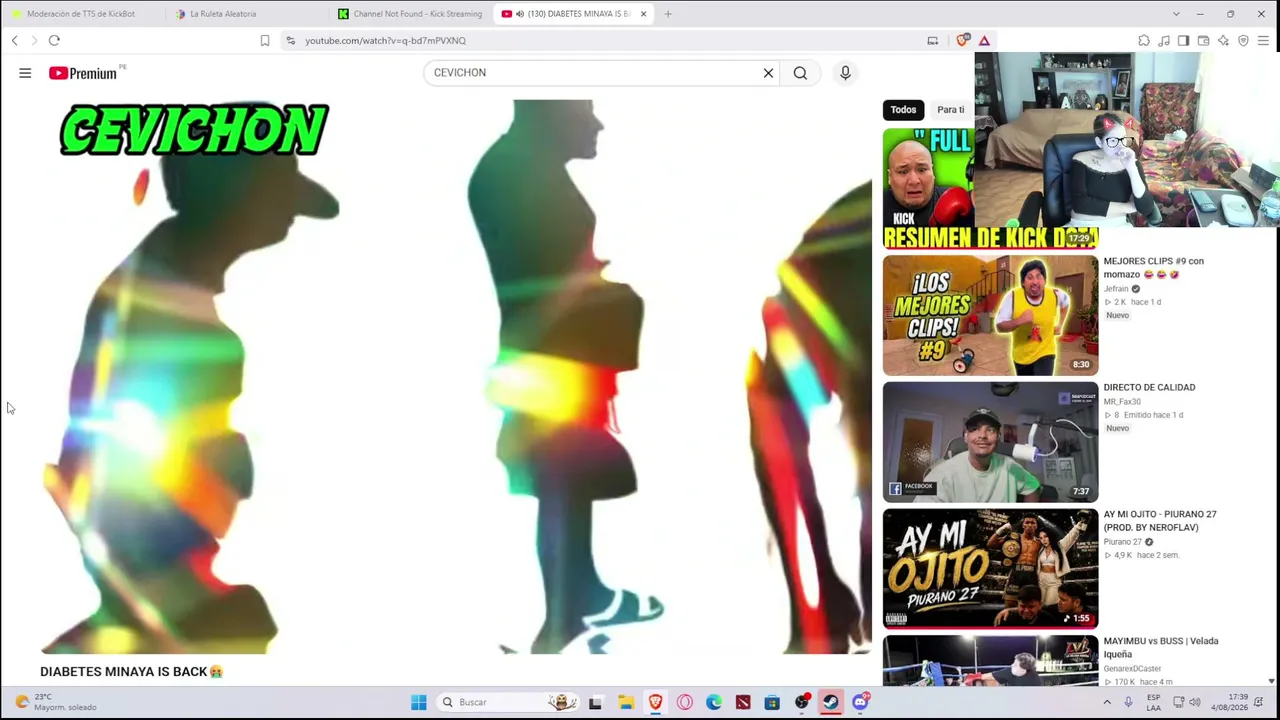The height and width of the screenshot is (720, 1280).
Task: Go back to the previous page
Action: (14, 41)
